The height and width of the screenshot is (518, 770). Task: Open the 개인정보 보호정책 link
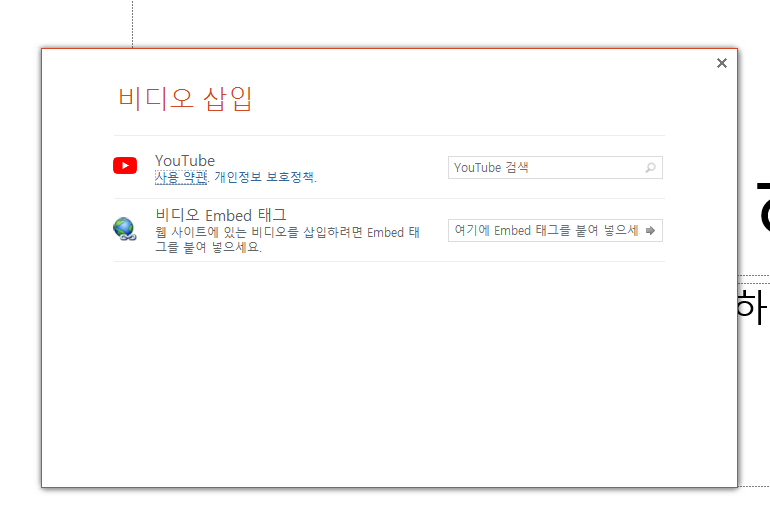point(265,177)
